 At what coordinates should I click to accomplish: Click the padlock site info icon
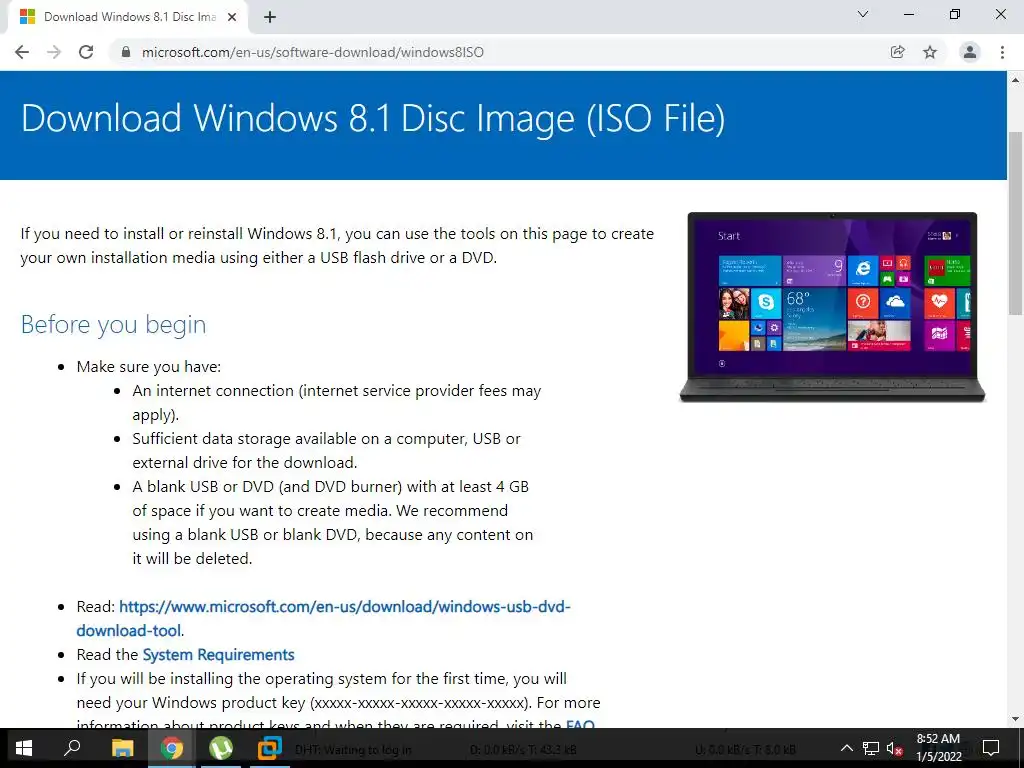126,52
